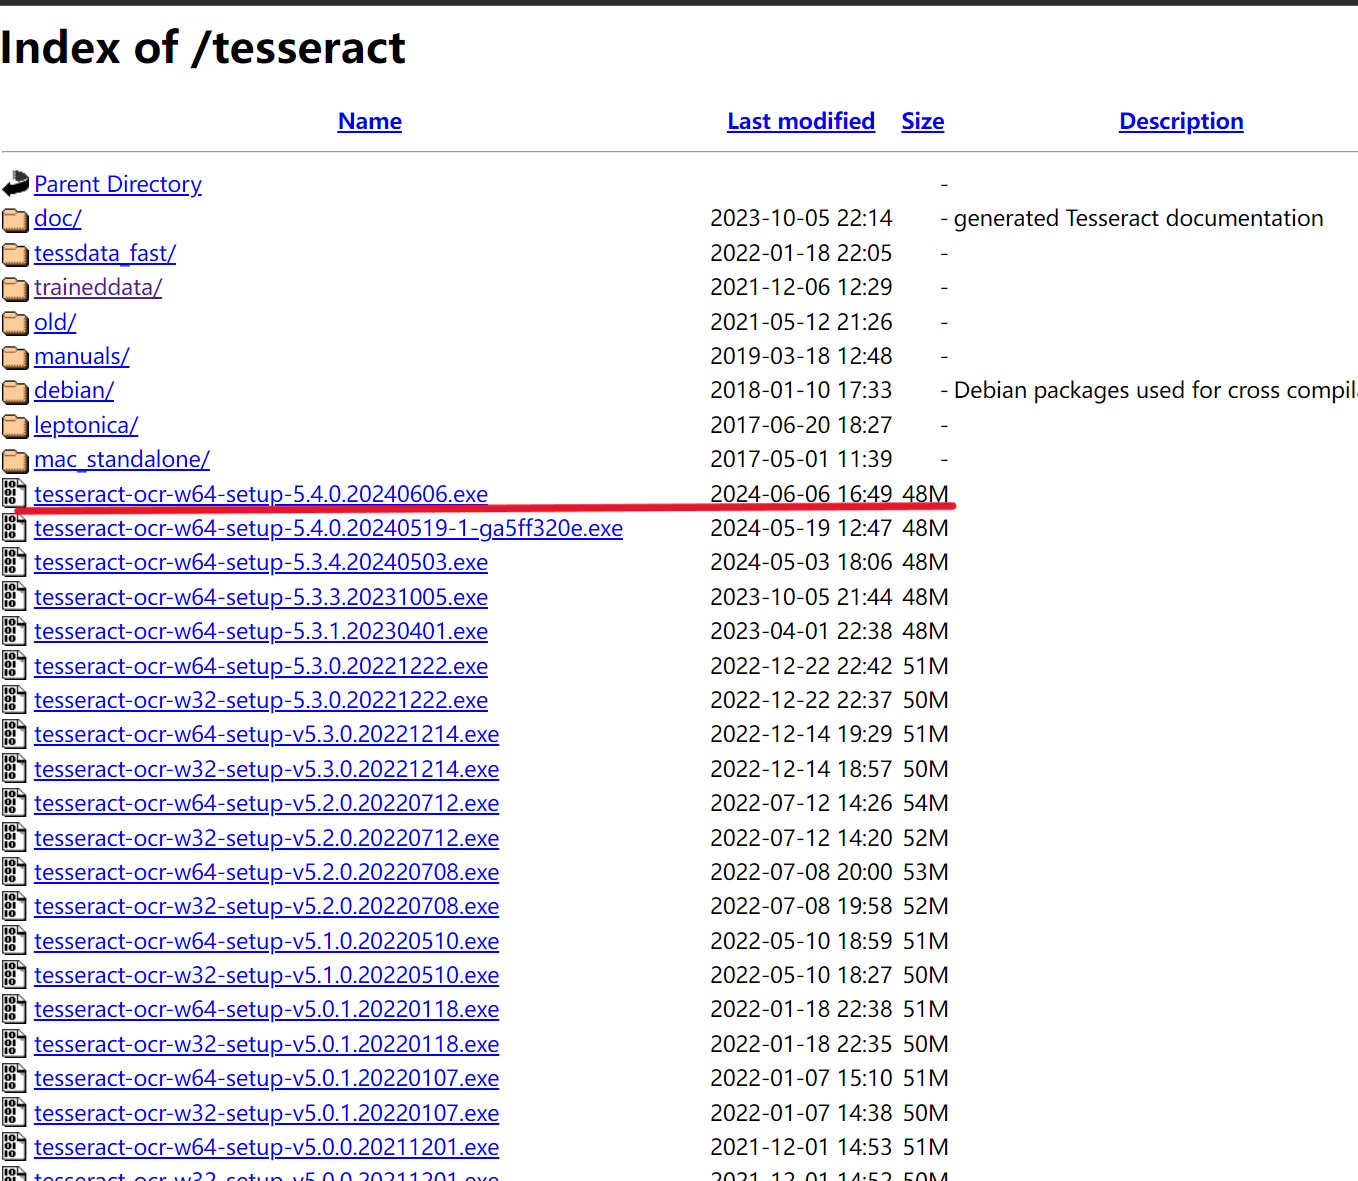Screen dimensions: 1358x1181
Task: Click the folder icon beside traineddata/
Action: tap(15, 288)
